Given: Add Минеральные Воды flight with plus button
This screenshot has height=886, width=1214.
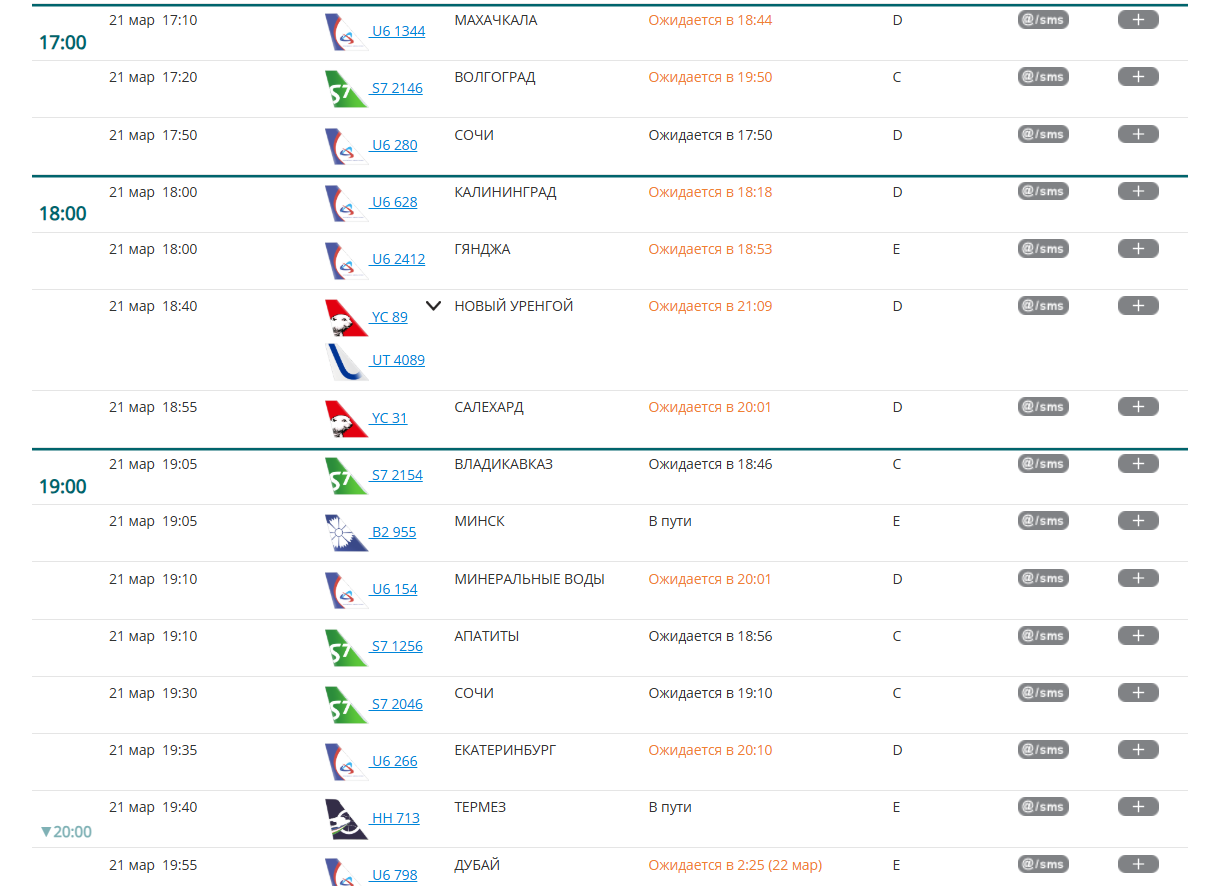Looking at the screenshot, I should click(1137, 578).
